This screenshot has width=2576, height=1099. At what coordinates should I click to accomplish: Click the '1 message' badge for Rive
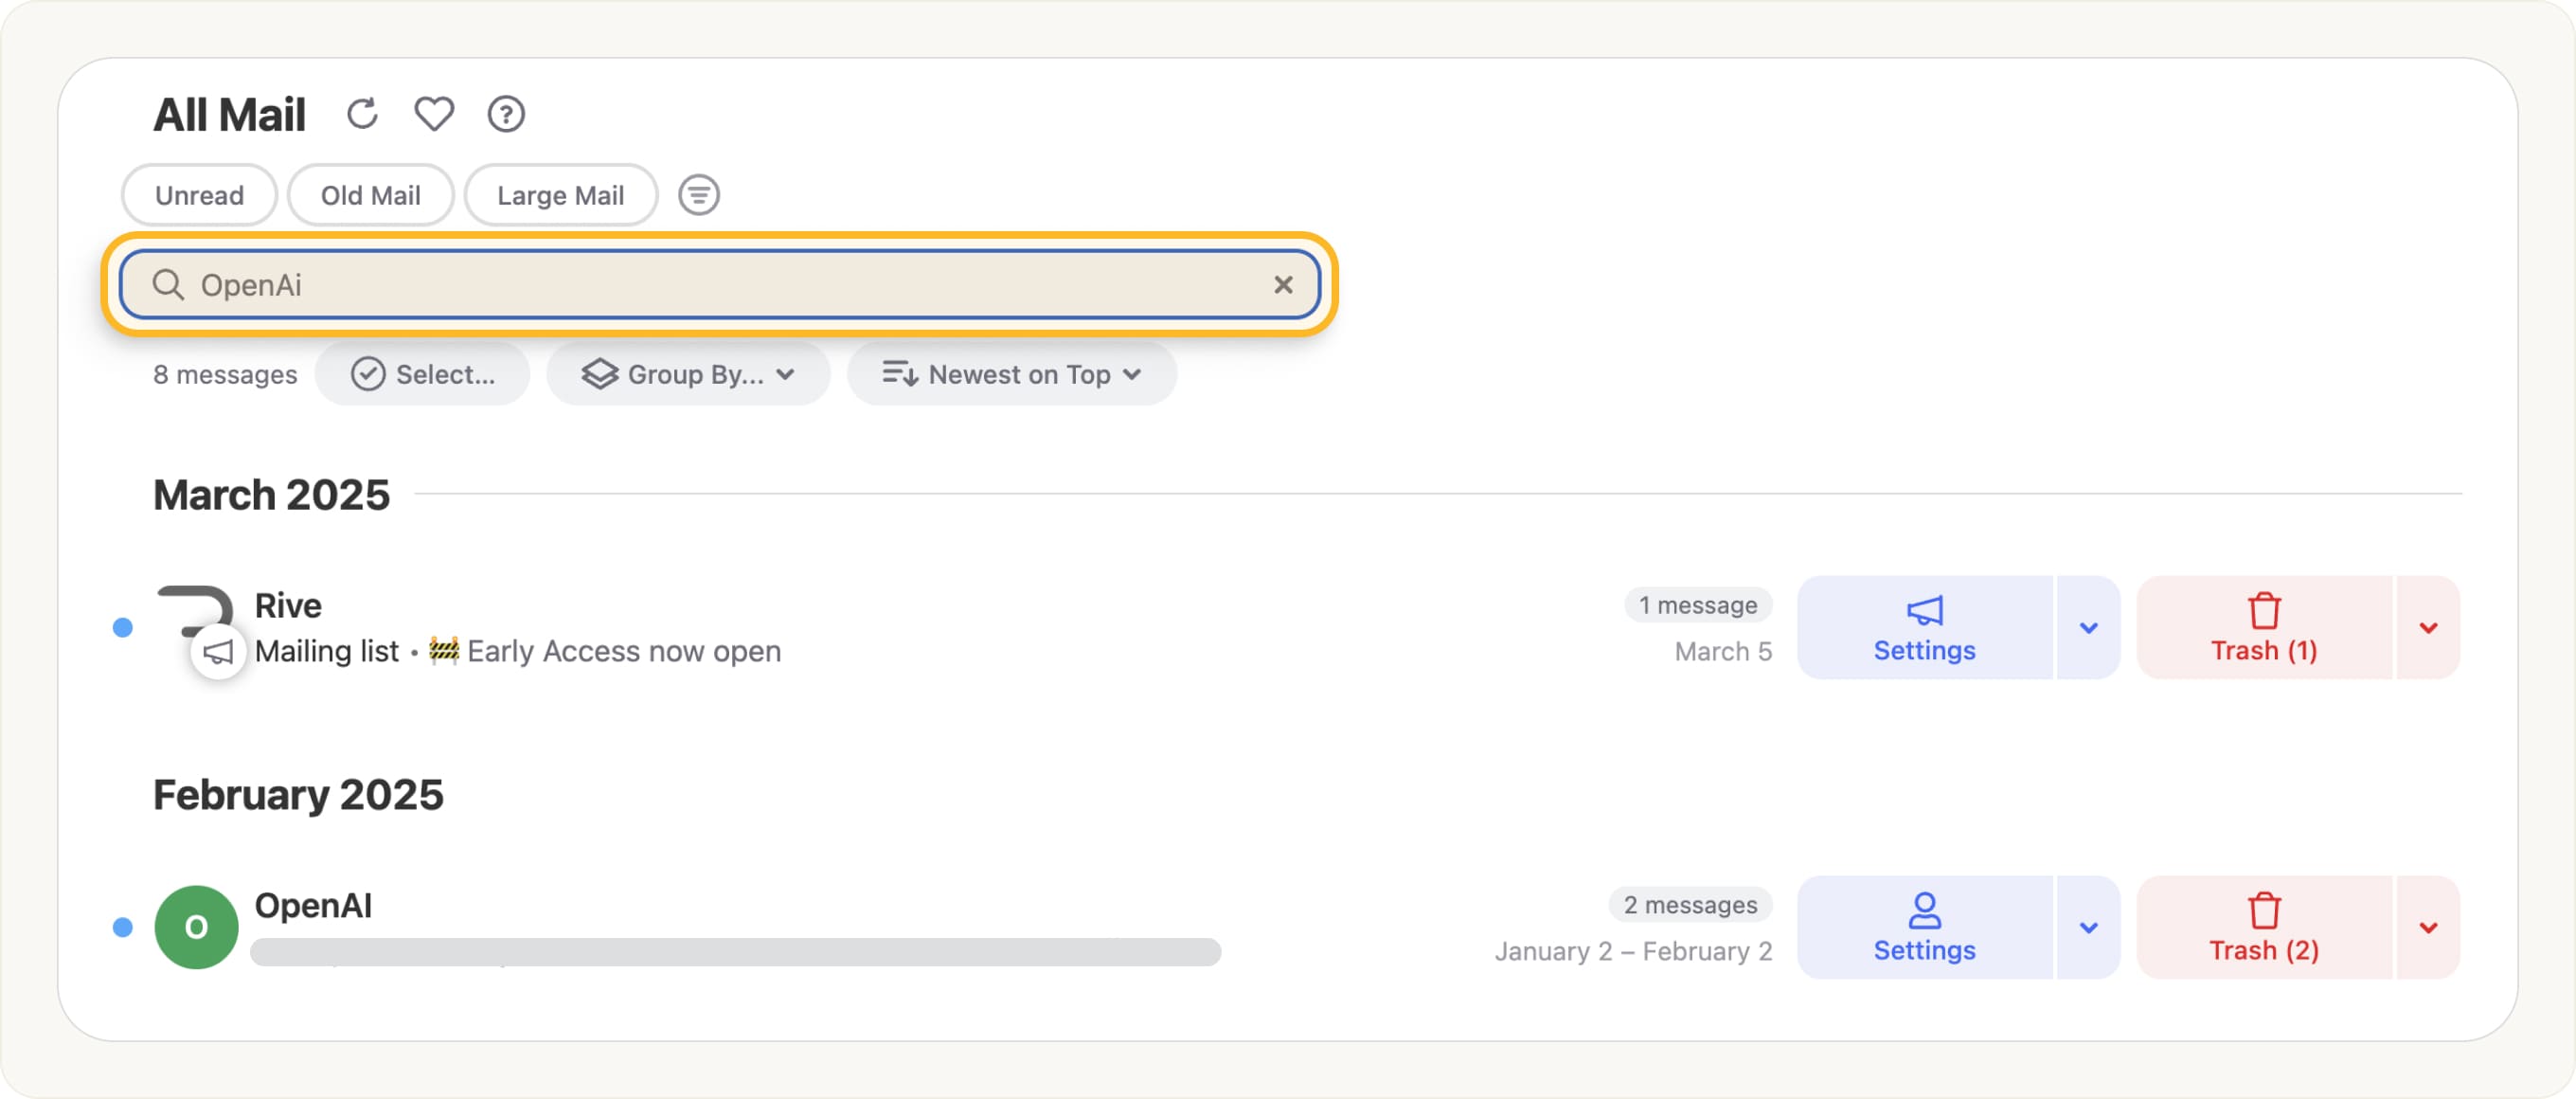(1698, 605)
